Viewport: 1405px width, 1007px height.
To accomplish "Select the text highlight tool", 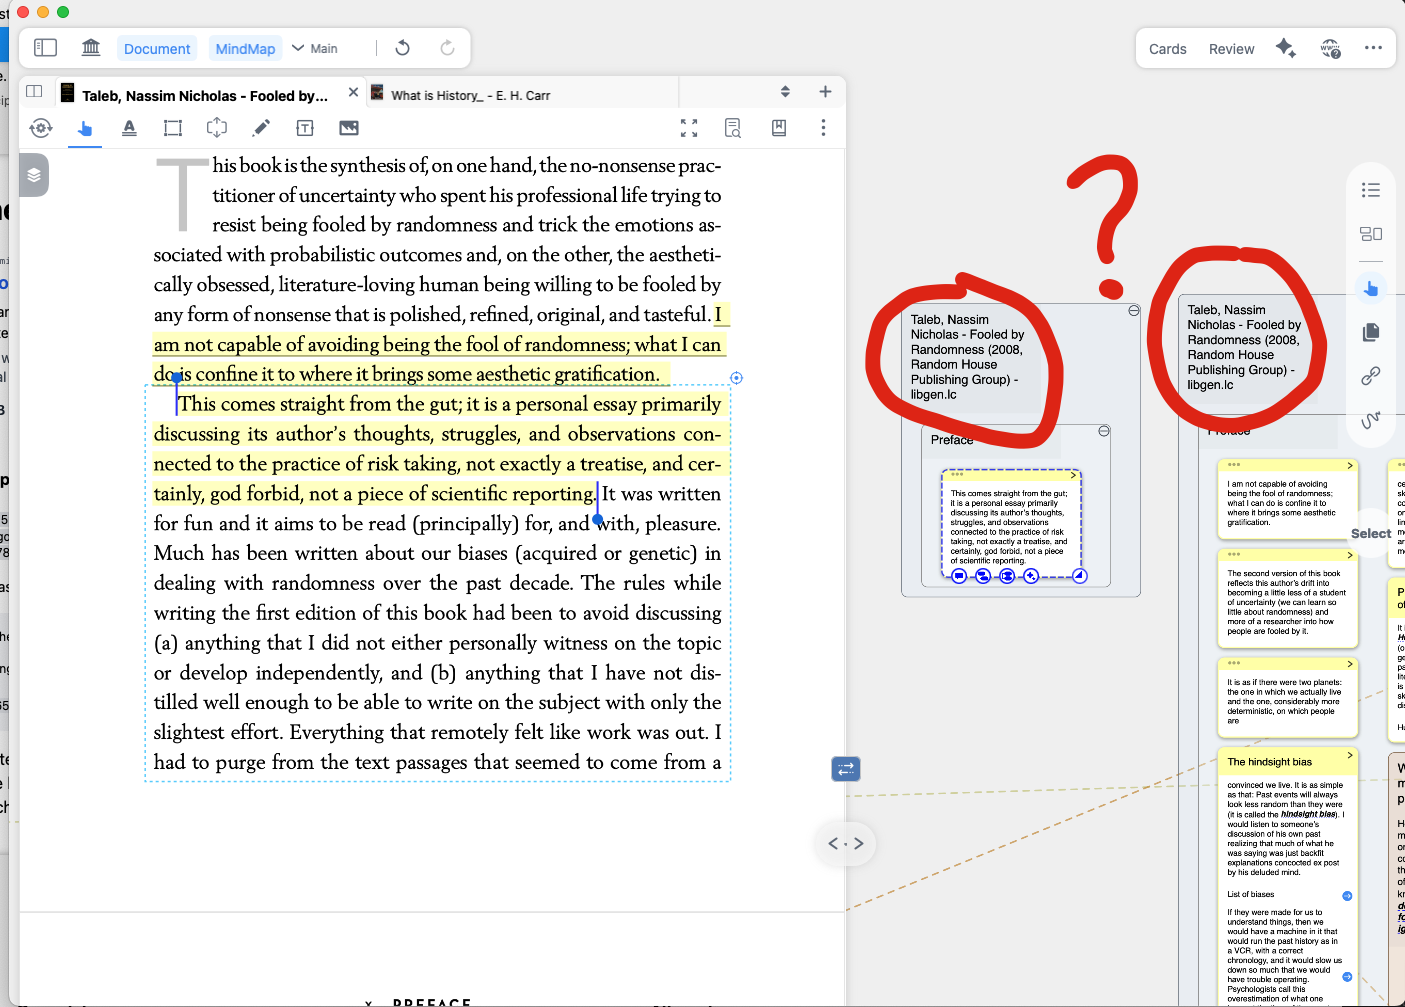I will pyautogui.click(x=129, y=128).
